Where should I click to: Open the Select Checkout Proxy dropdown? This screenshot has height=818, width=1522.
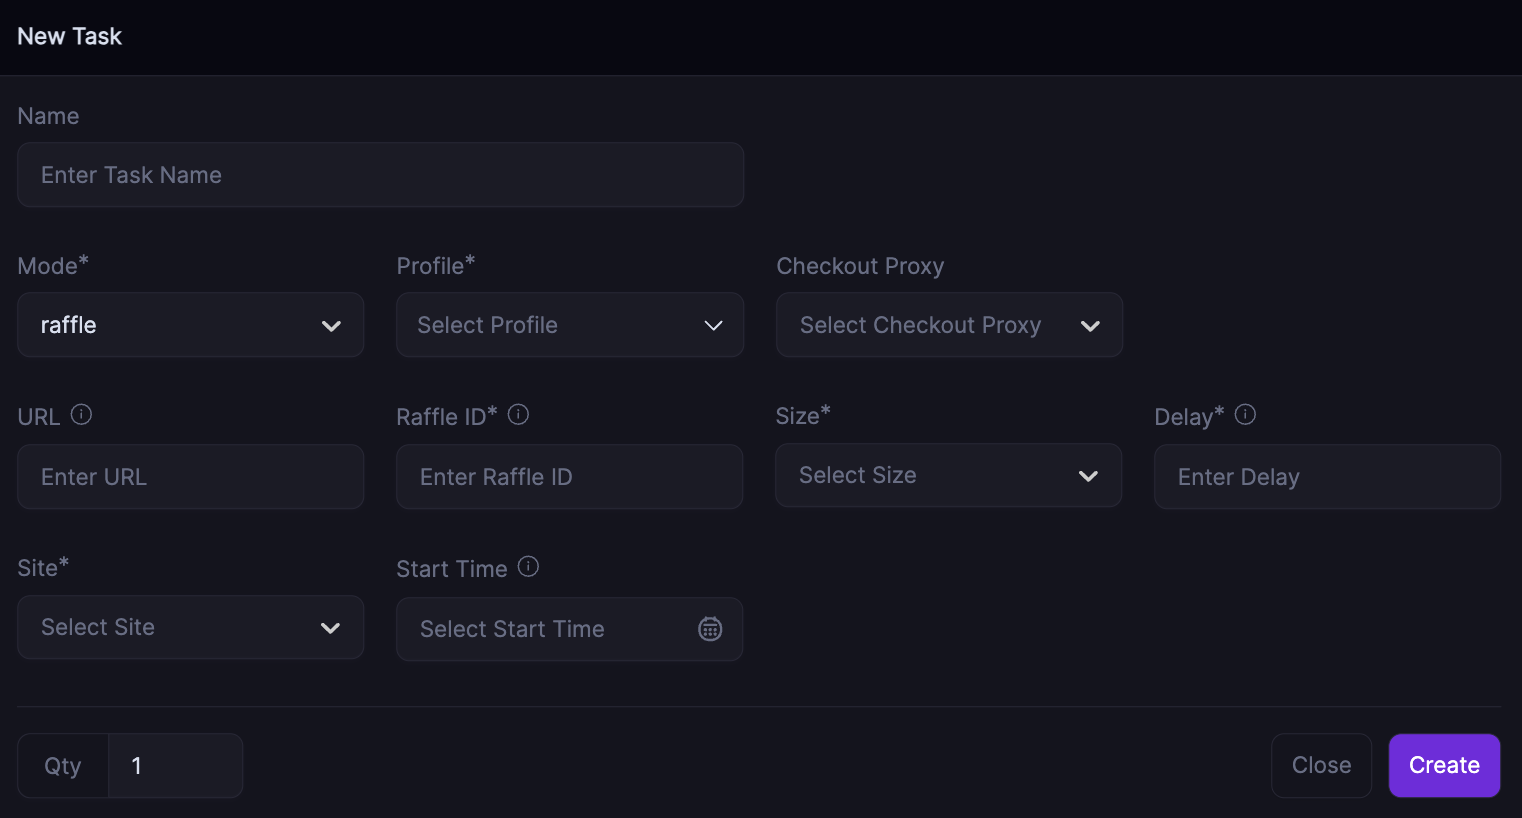click(949, 325)
